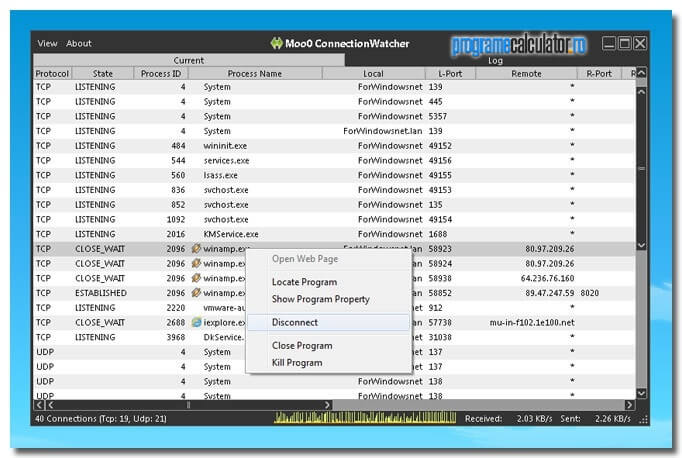Maximize the ConnectionWatcher window
Image resolution: width=682 pixels, height=458 pixels.
[x=625, y=43]
